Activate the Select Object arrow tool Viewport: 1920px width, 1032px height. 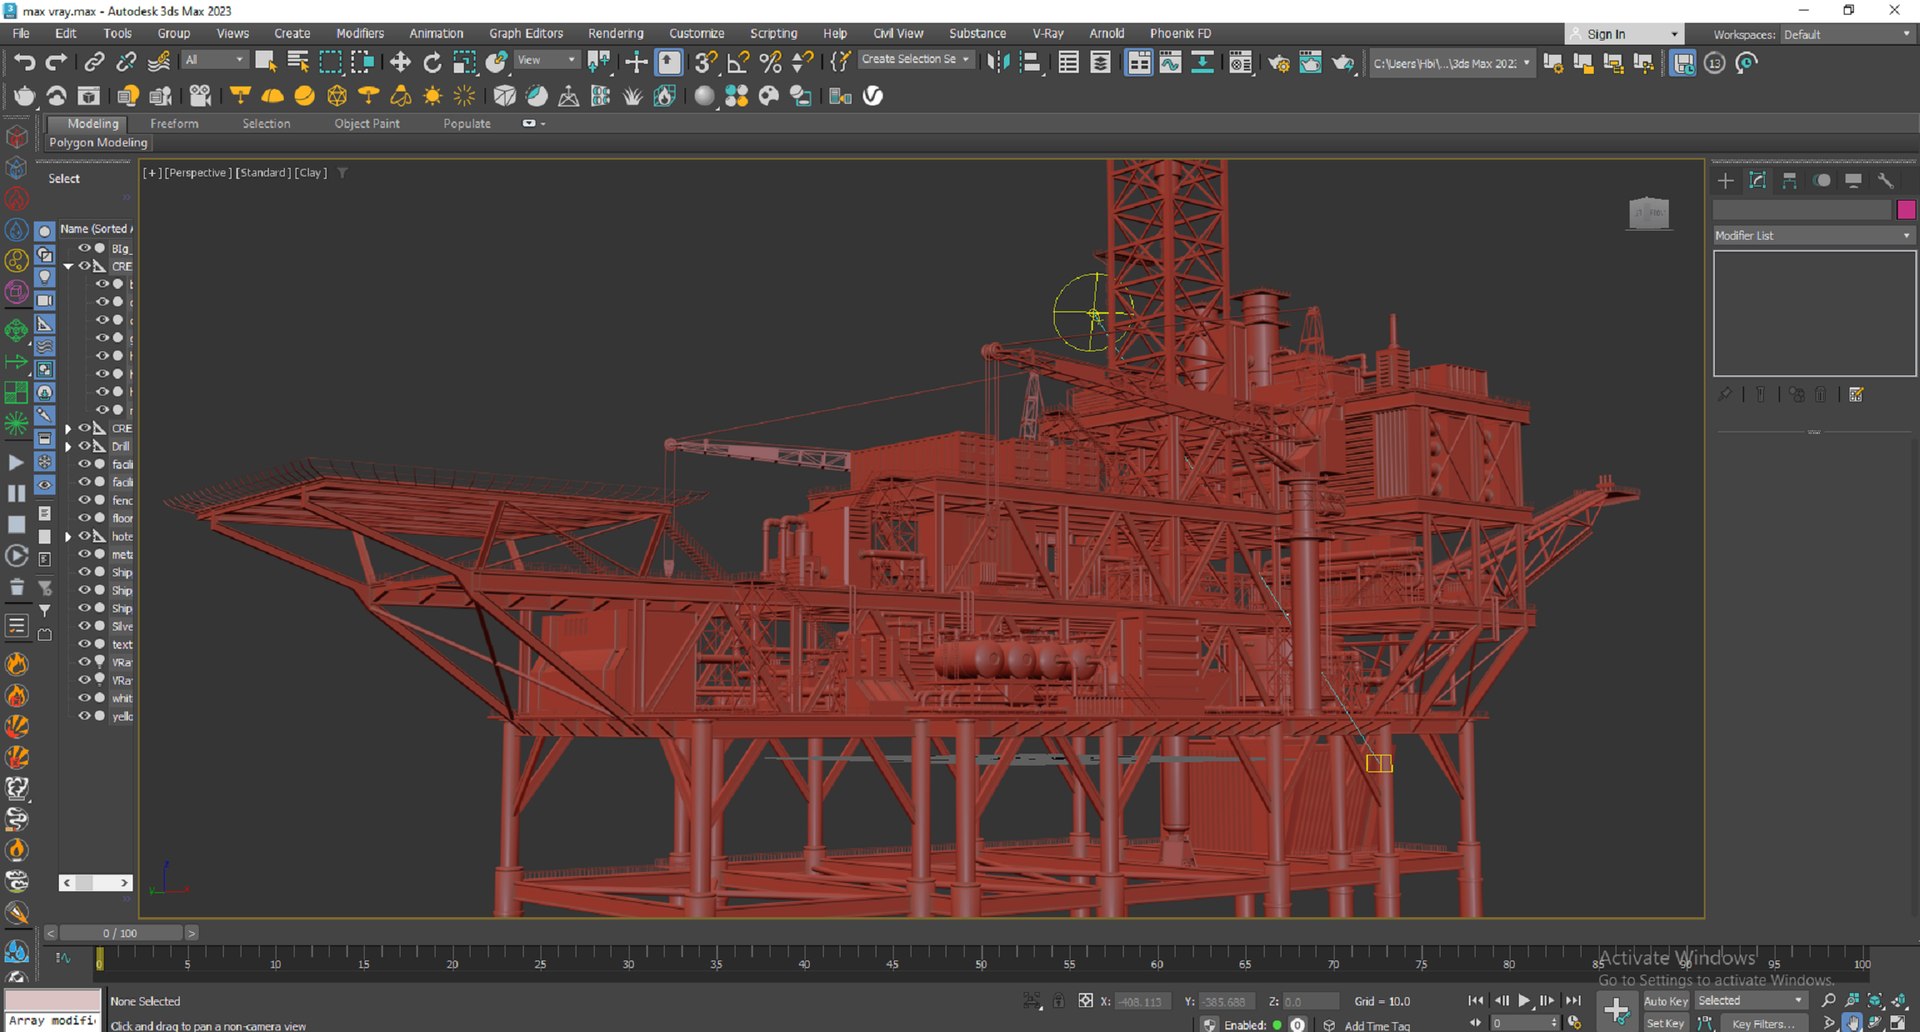pos(265,62)
